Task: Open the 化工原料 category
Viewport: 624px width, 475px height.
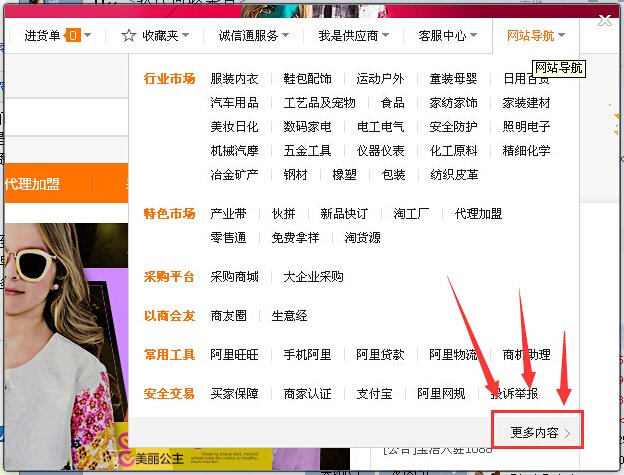Action: (453, 150)
